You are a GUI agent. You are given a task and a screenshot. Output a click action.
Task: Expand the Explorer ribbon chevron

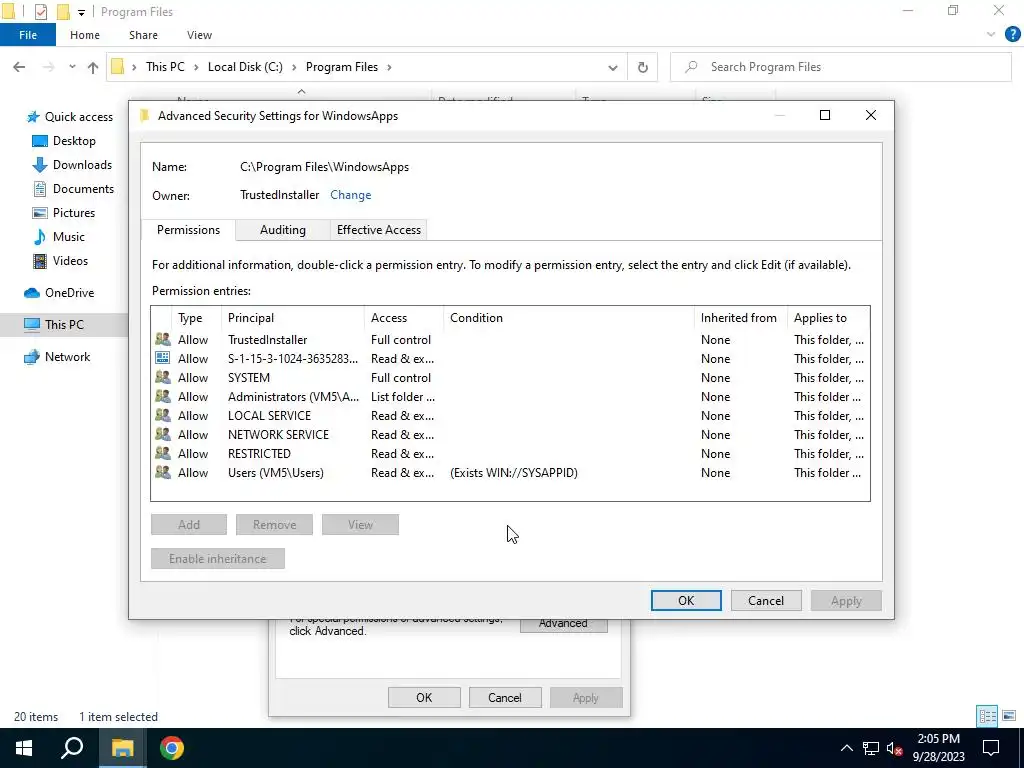click(991, 35)
